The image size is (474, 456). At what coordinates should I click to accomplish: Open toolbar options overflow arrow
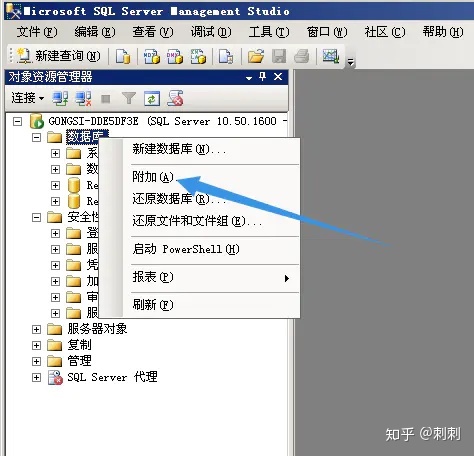click(x=350, y=62)
